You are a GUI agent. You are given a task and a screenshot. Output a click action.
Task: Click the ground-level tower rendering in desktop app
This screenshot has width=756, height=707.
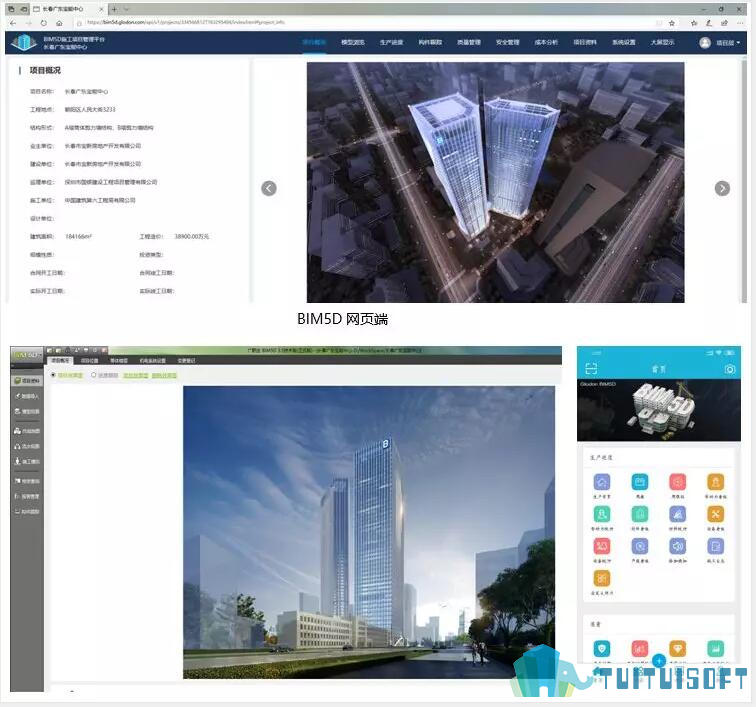(x=369, y=532)
